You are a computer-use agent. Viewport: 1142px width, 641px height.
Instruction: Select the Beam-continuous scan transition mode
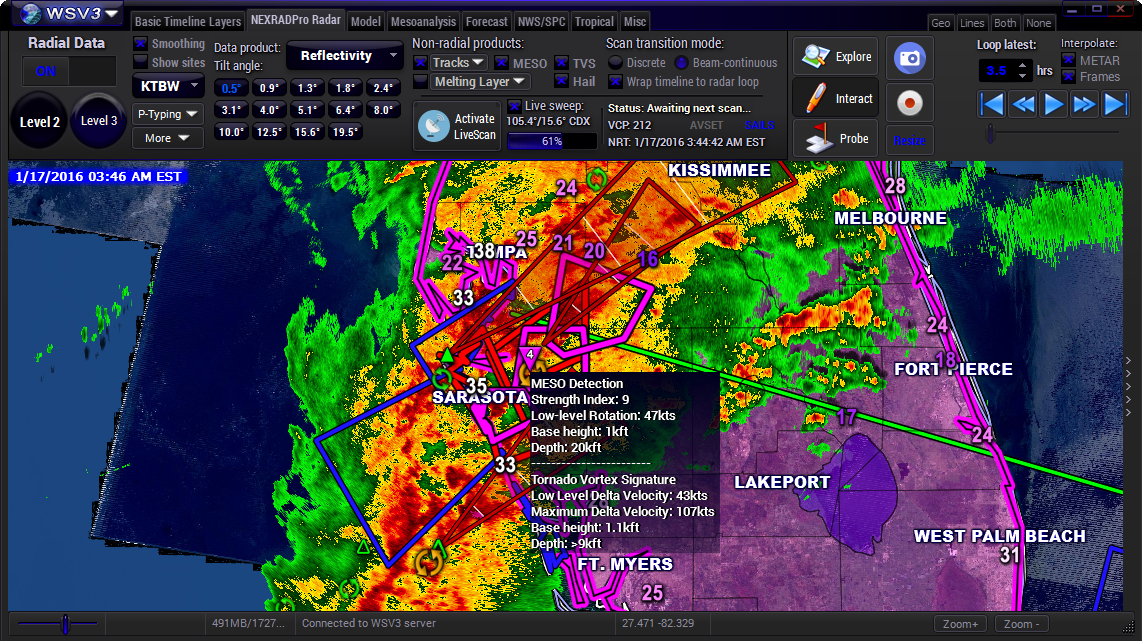681,63
